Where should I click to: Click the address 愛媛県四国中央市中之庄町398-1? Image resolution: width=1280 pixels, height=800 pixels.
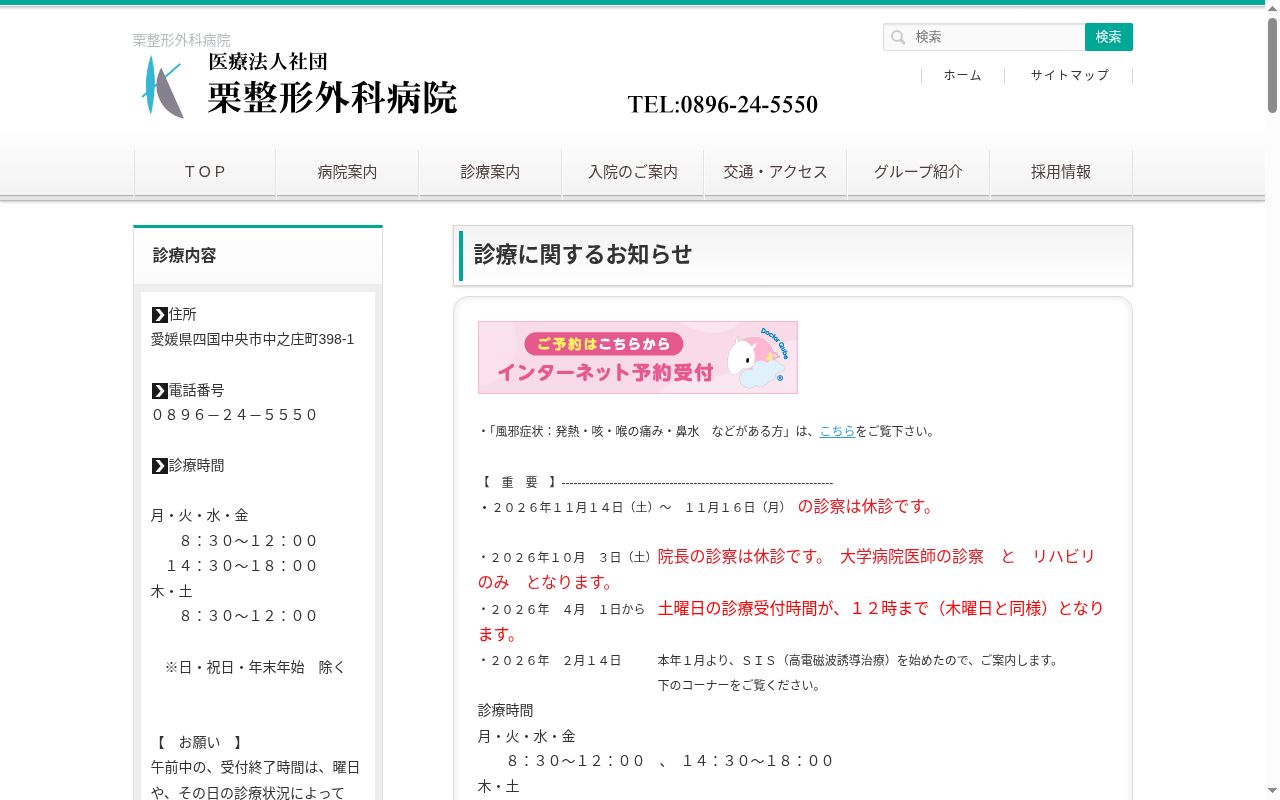[253, 340]
